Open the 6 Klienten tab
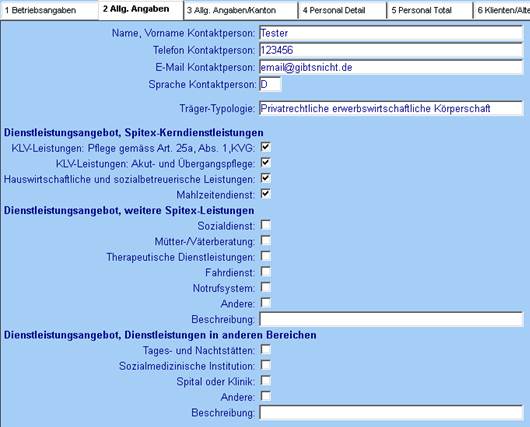 [x=502, y=10]
